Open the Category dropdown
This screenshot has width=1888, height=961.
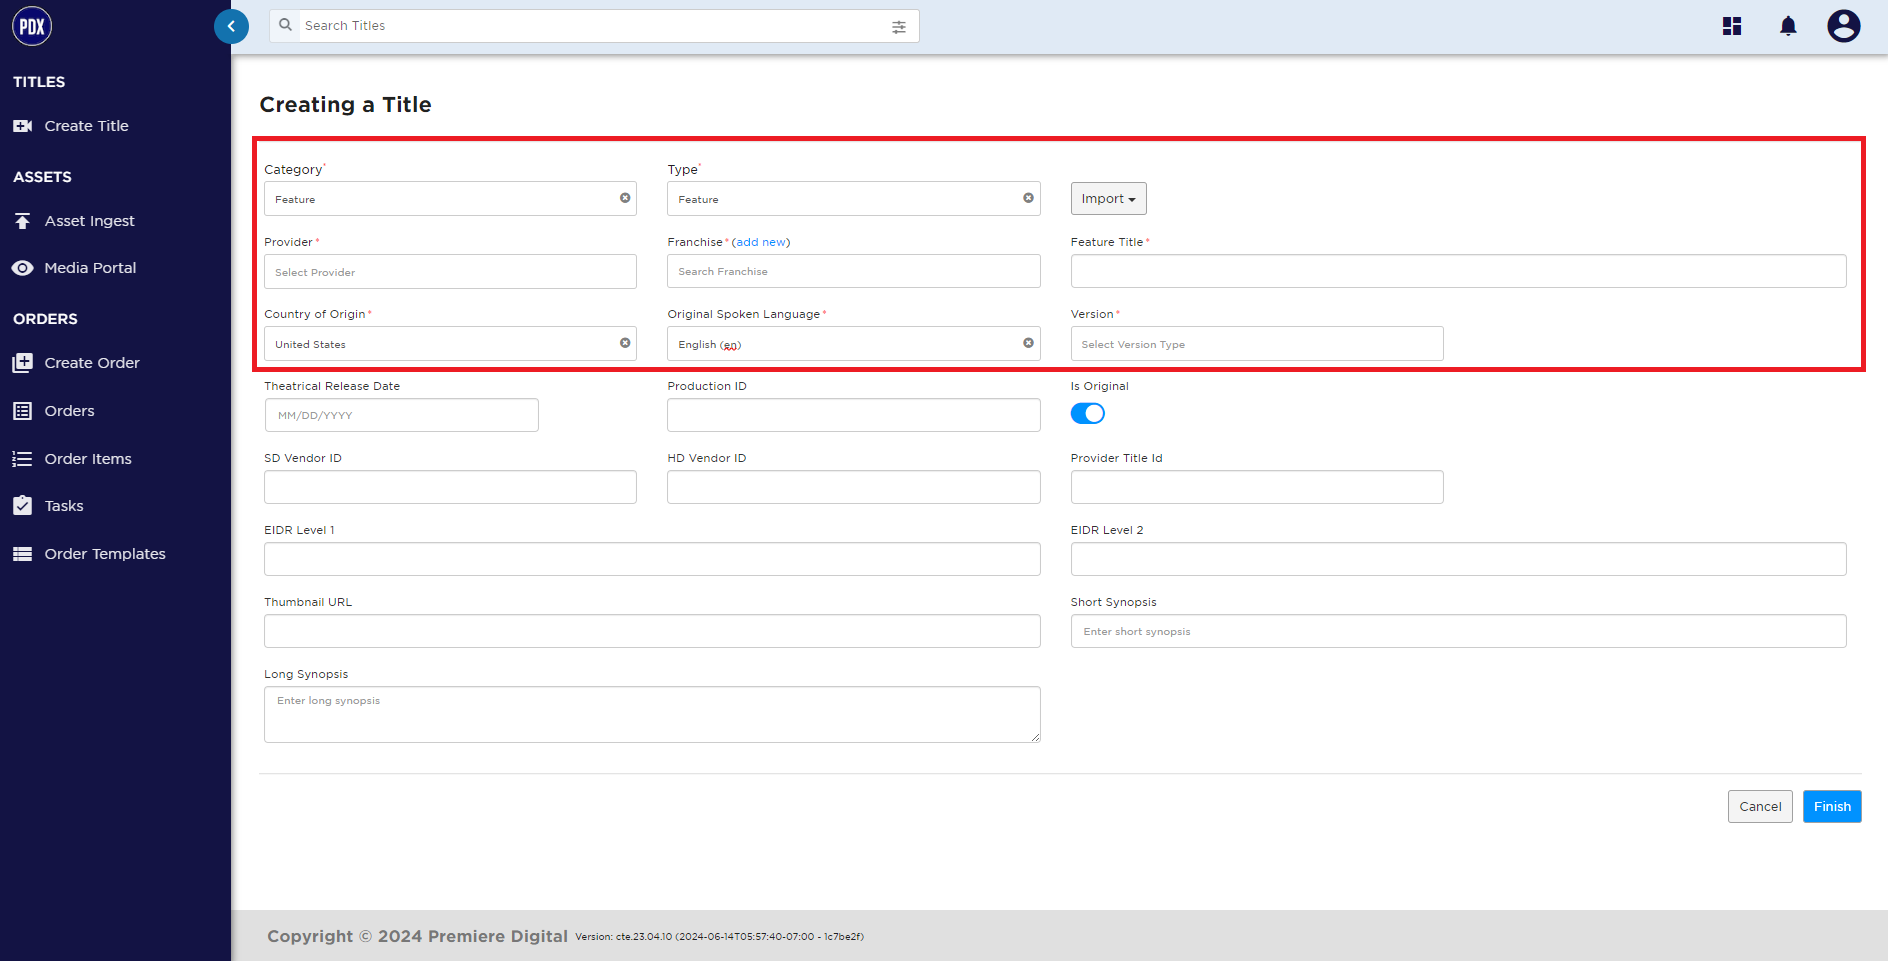[450, 199]
